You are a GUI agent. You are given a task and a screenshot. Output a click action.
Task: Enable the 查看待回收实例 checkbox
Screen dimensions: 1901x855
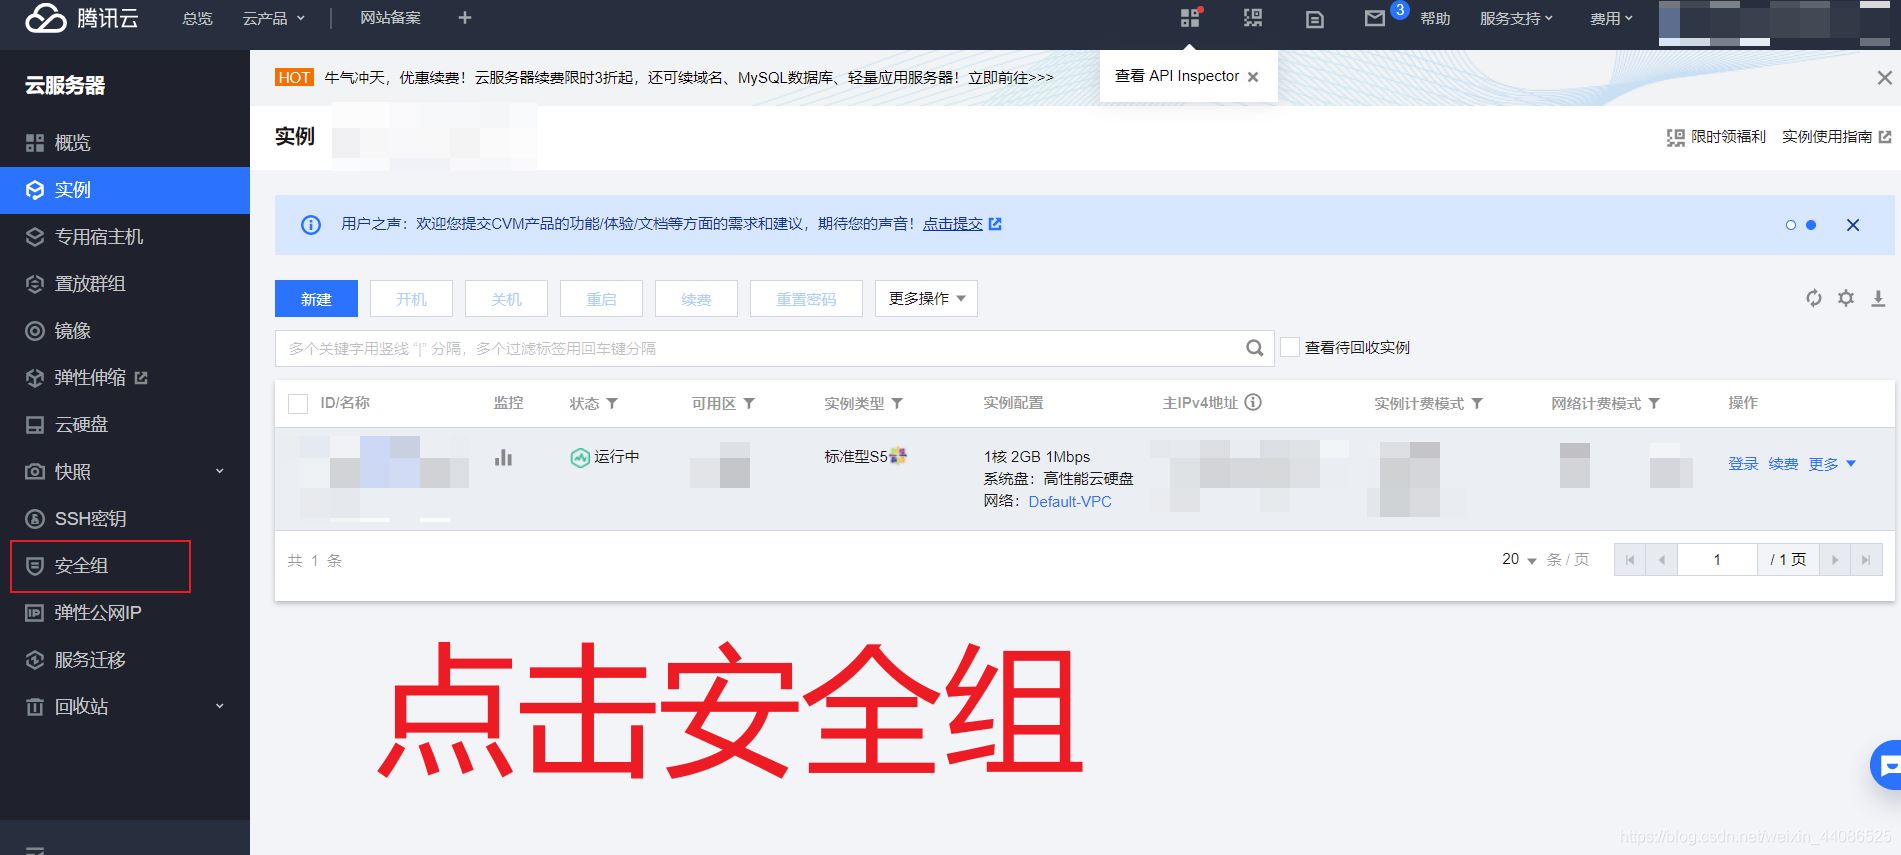coord(1290,347)
